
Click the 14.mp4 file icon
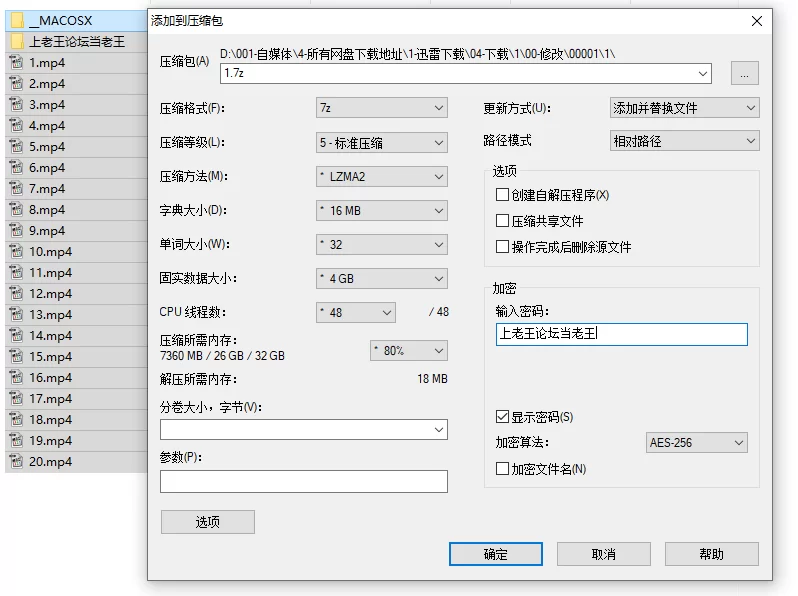[x=16, y=335]
